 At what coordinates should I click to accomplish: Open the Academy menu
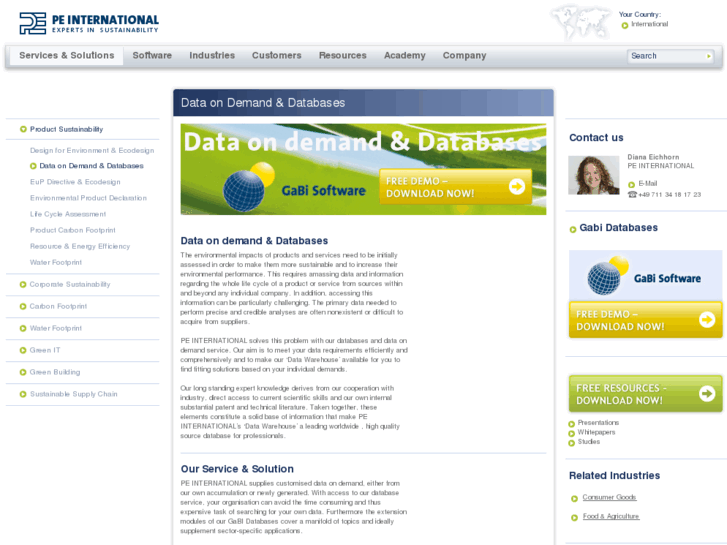click(405, 56)
